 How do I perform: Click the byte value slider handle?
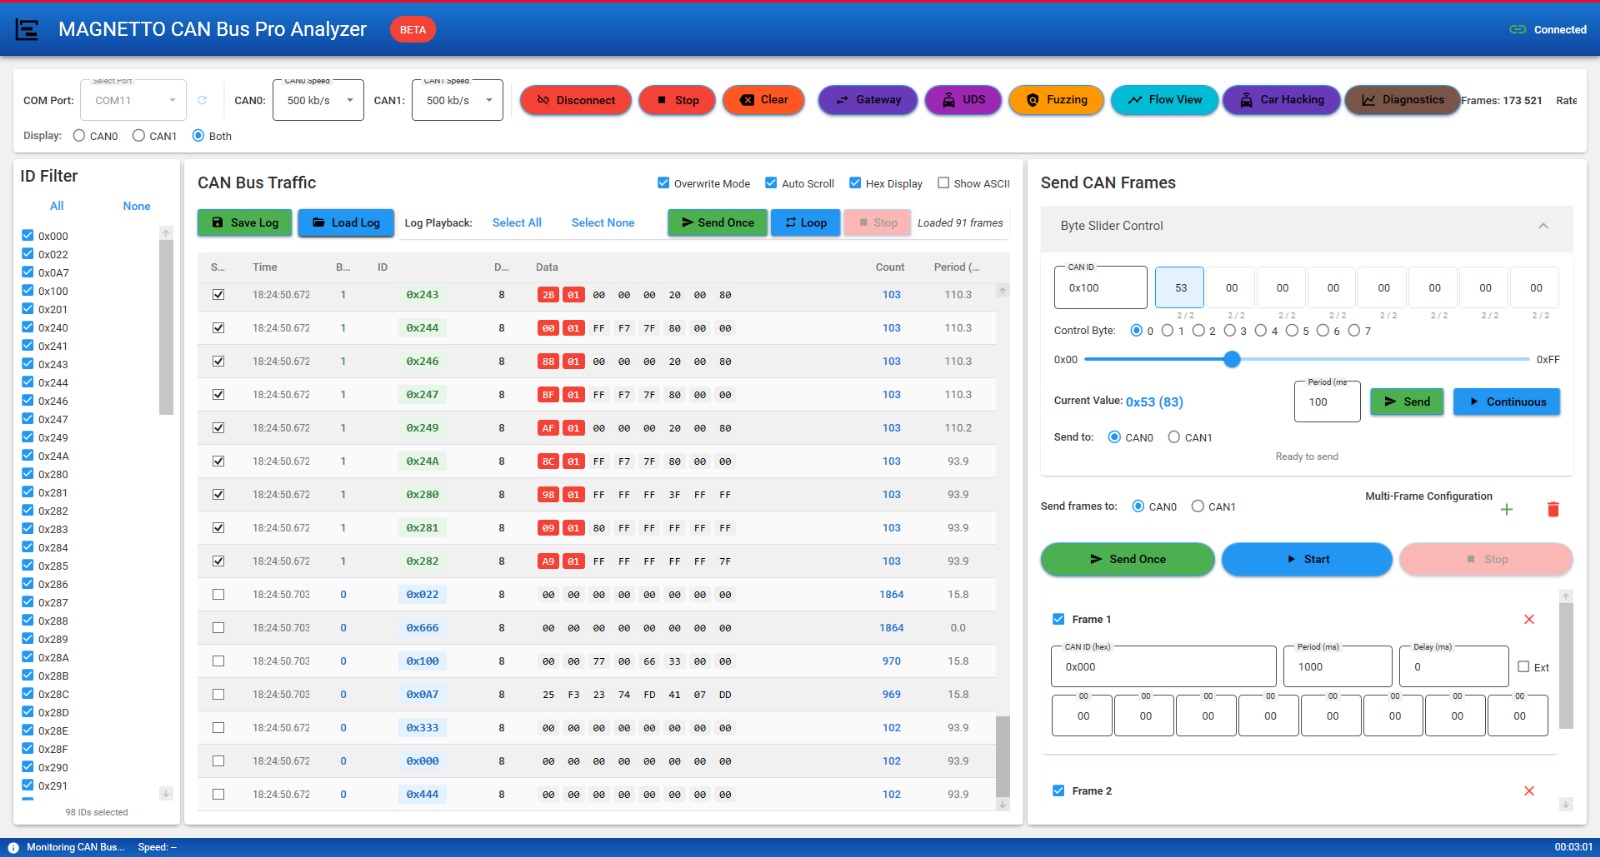tap(1232, 359)
